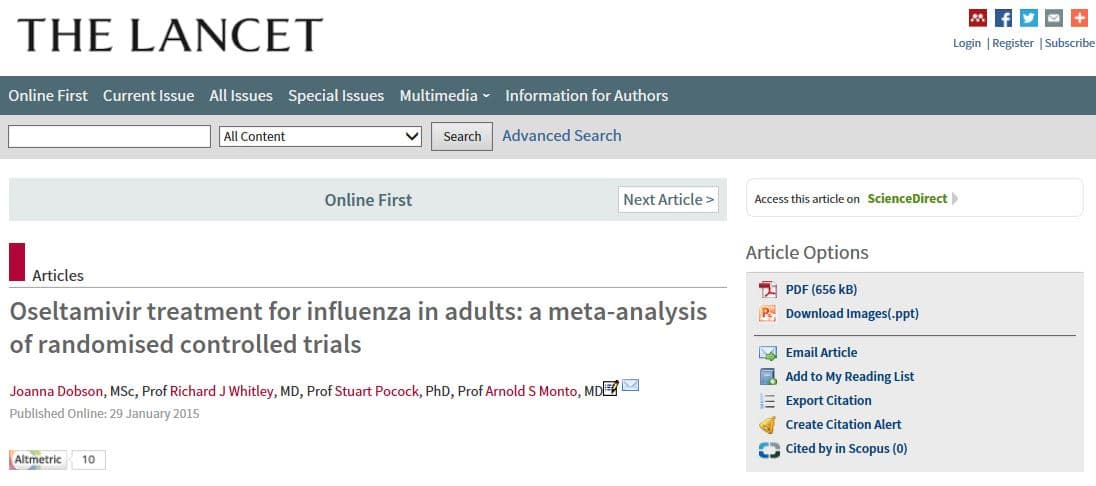Click the author notes icon after MD
This screenshot has width=1096, height=486.
[x=611, y=389]
